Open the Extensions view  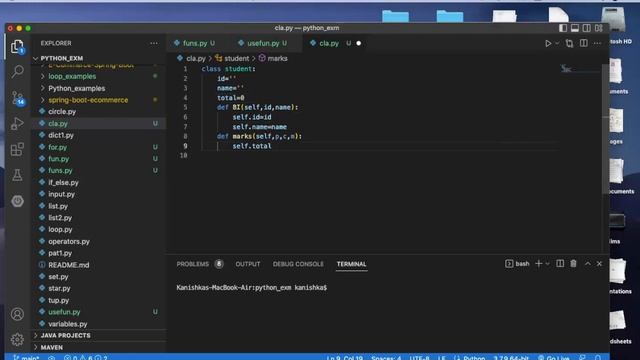coord(17,149)
